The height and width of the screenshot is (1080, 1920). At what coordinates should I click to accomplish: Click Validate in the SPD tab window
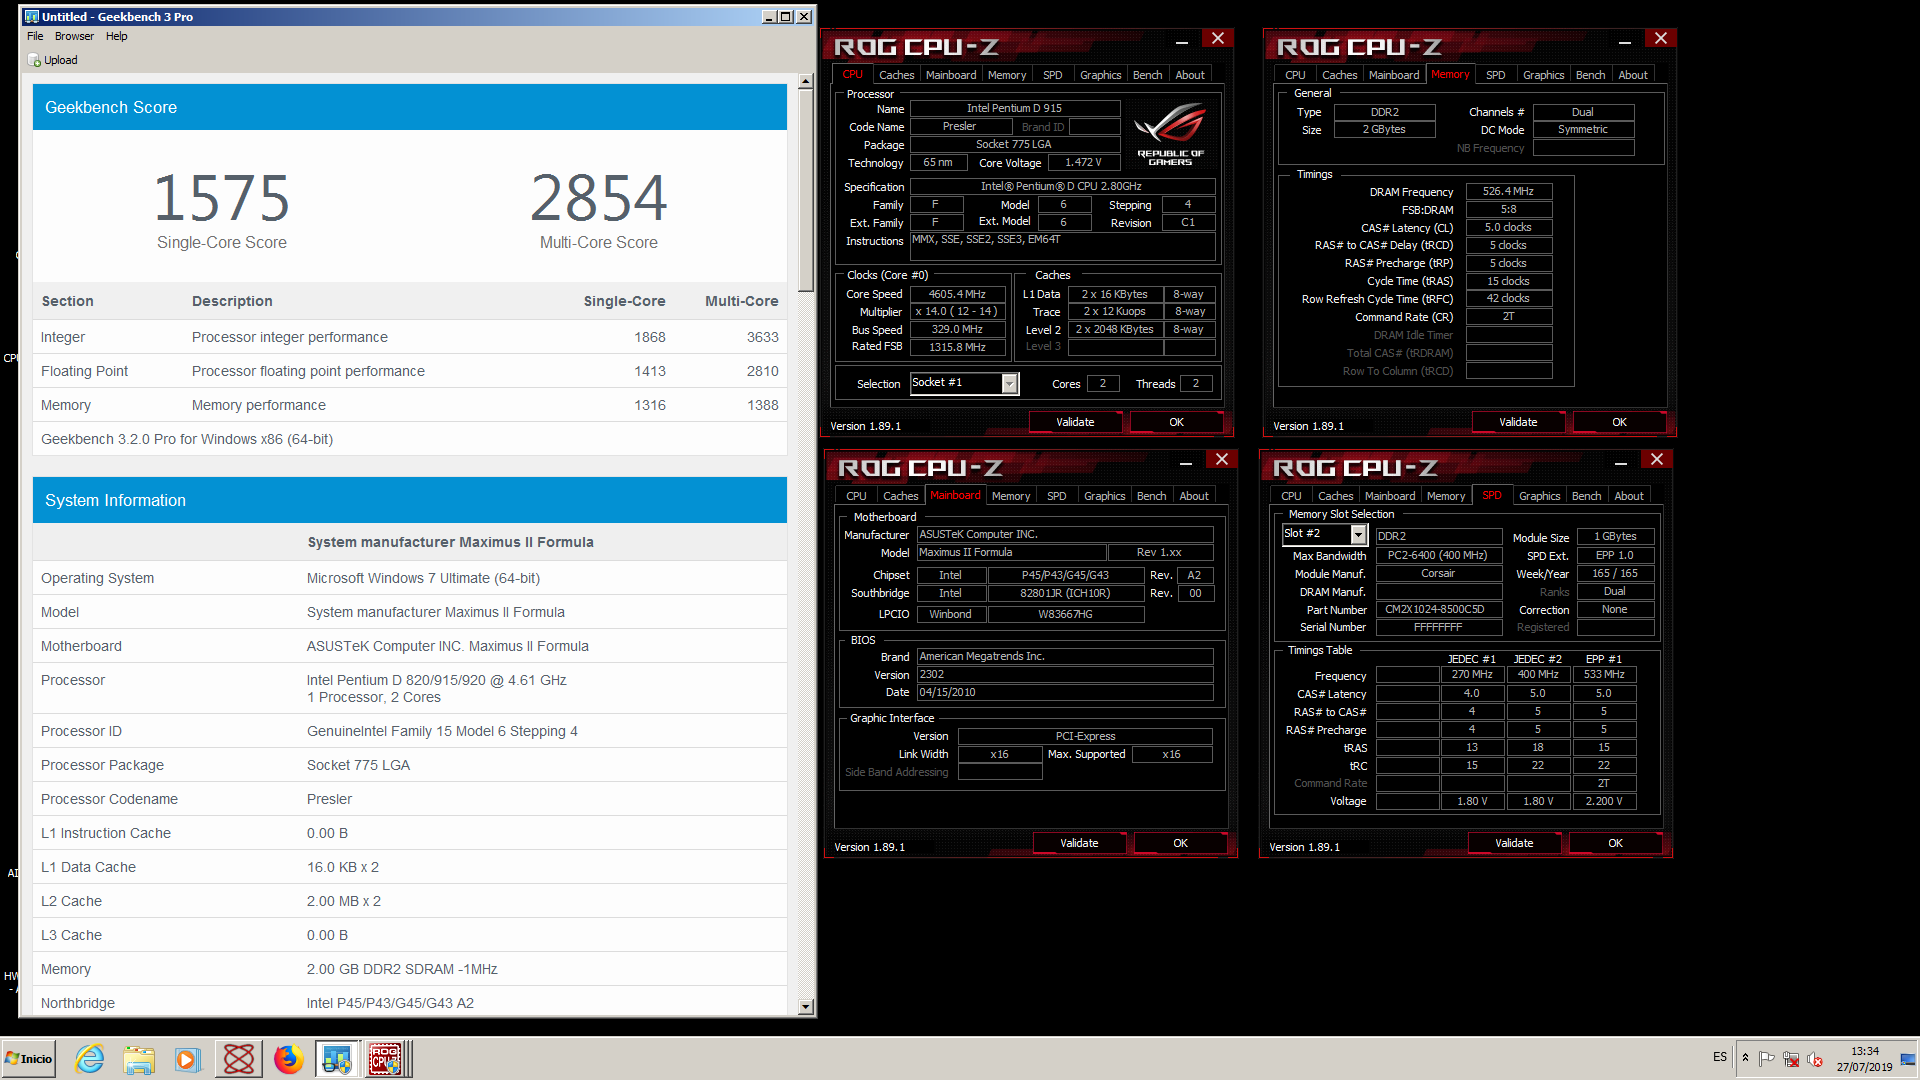point(1514,843)
